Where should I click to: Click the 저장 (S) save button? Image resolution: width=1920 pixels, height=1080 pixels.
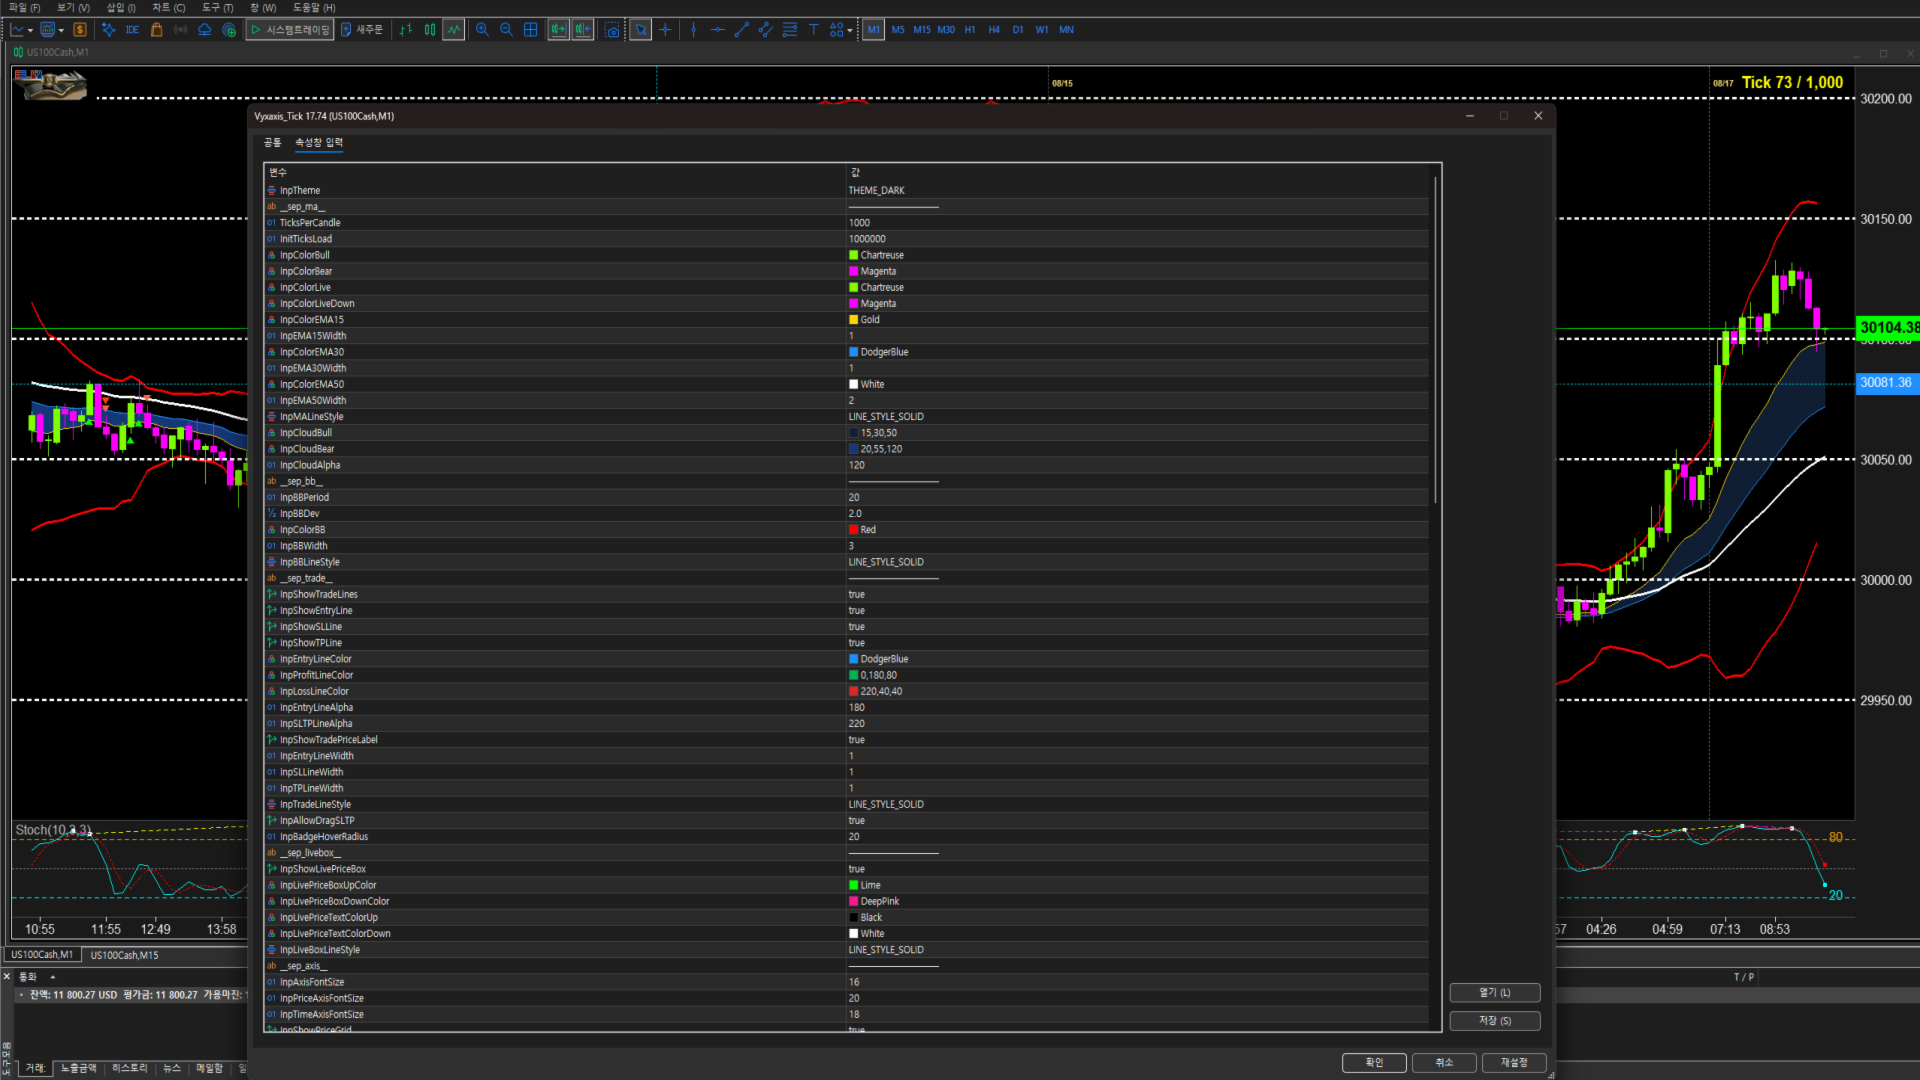click(1495, 1021)
